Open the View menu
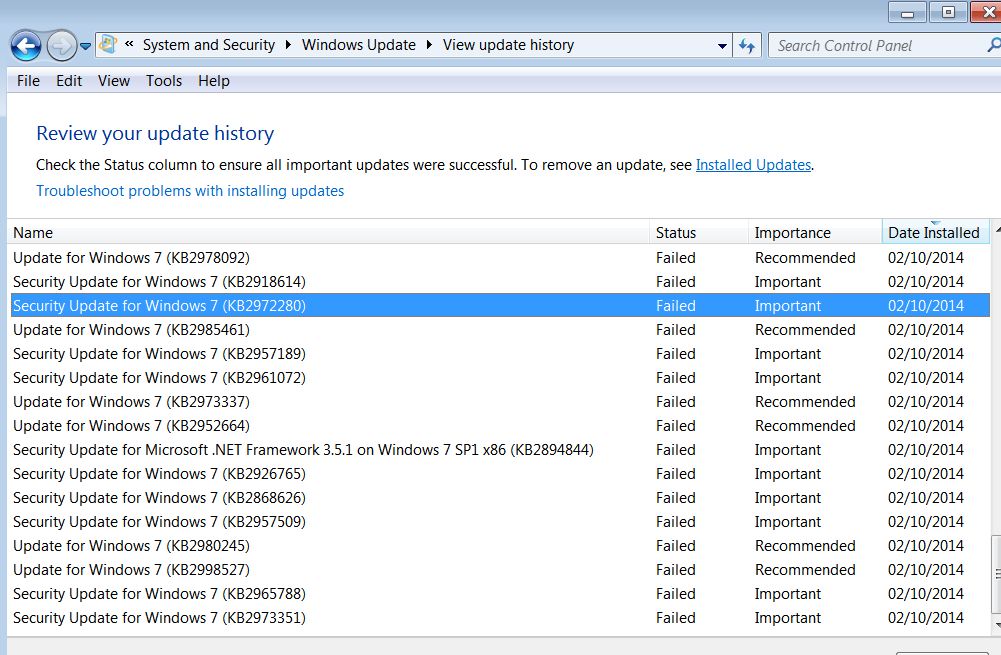Screen dimensions: 1001x655 click(x=114, y=81)
